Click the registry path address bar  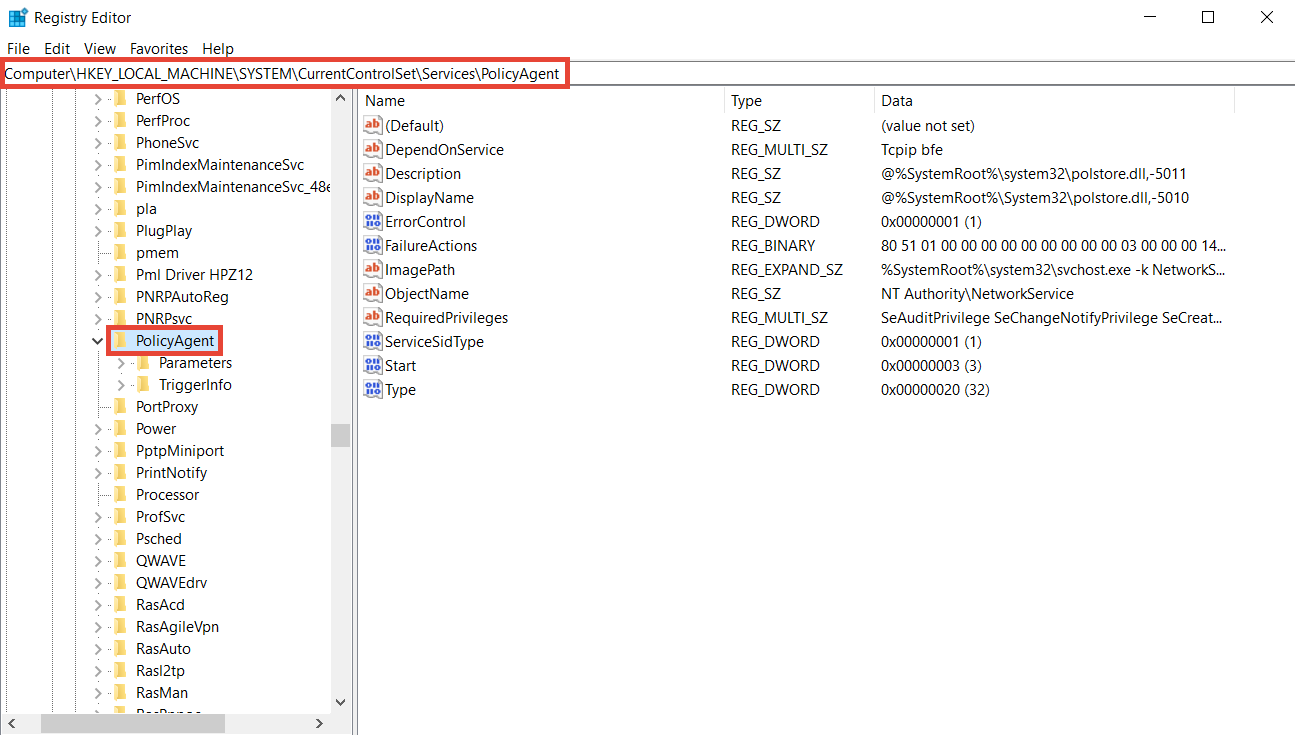pyautogui.click(x=286, y=73)
